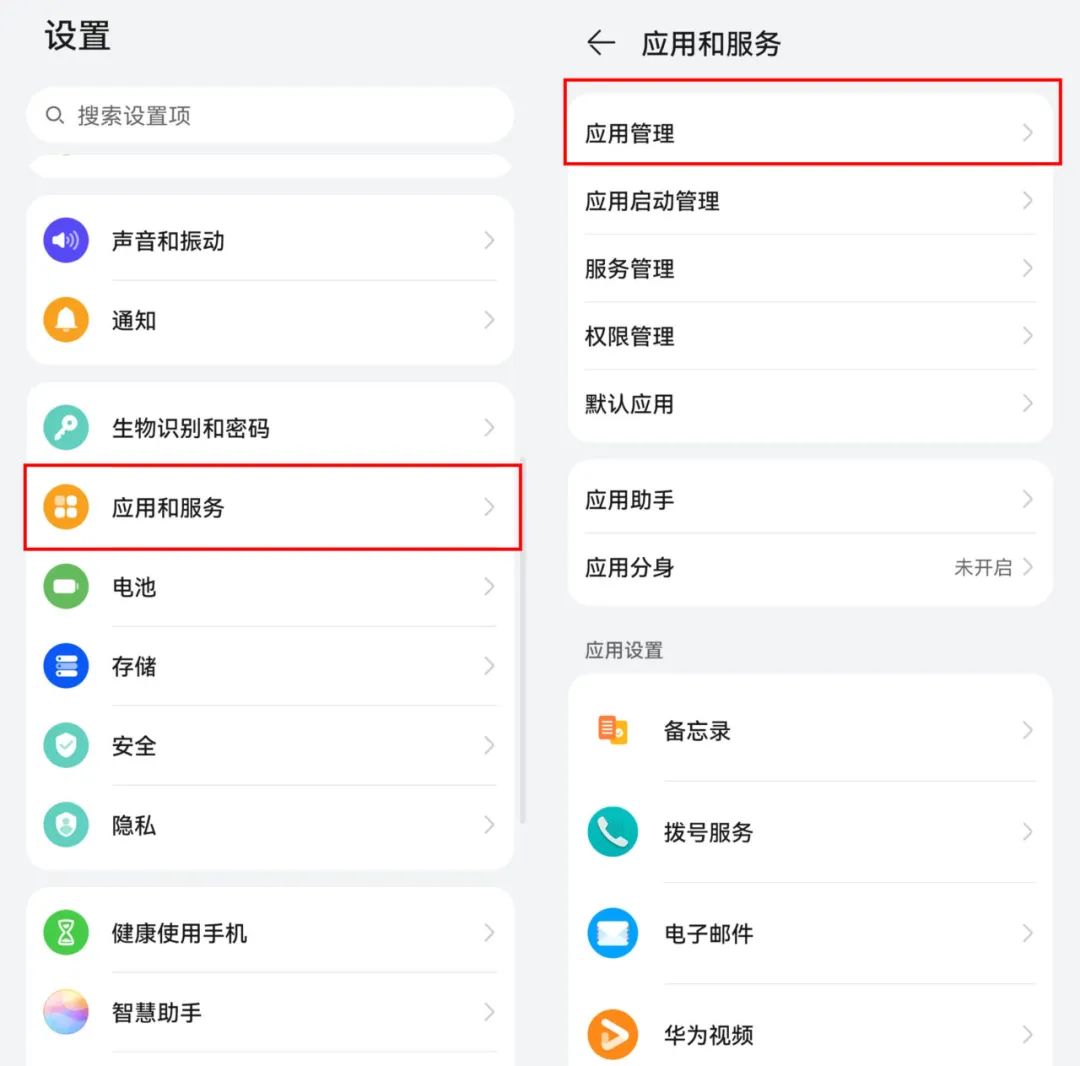
Task: Go to 默认应用 settings
Action: (810, 404)
